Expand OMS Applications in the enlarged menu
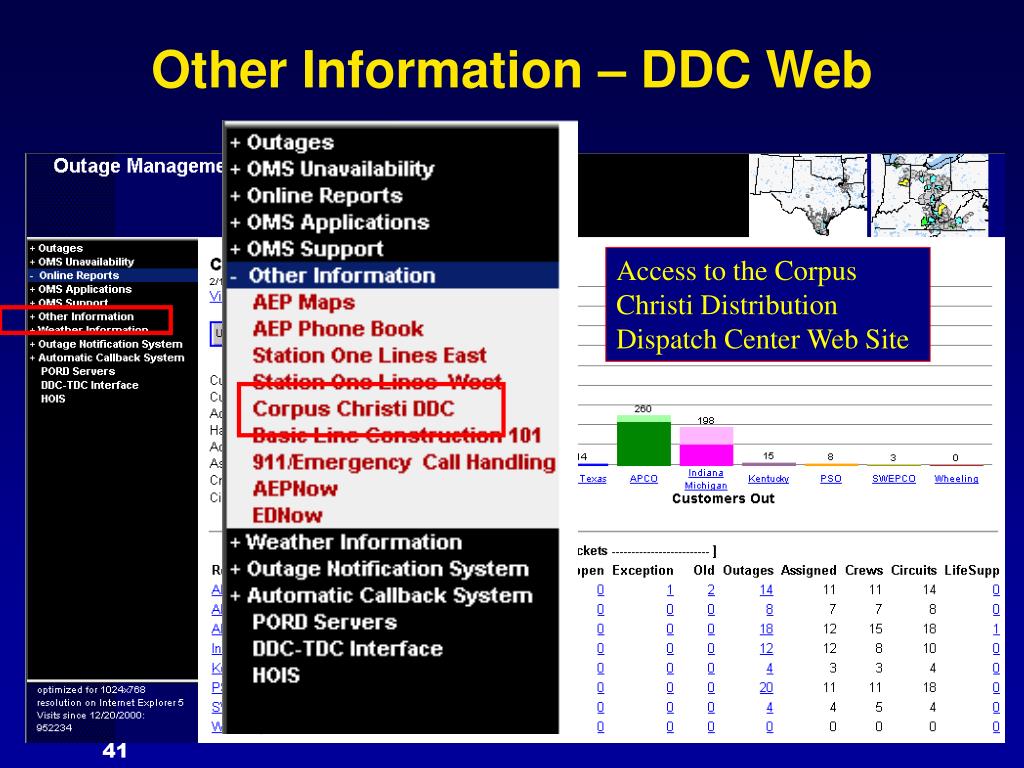1024x768 pixels. (x=329, y=223)
